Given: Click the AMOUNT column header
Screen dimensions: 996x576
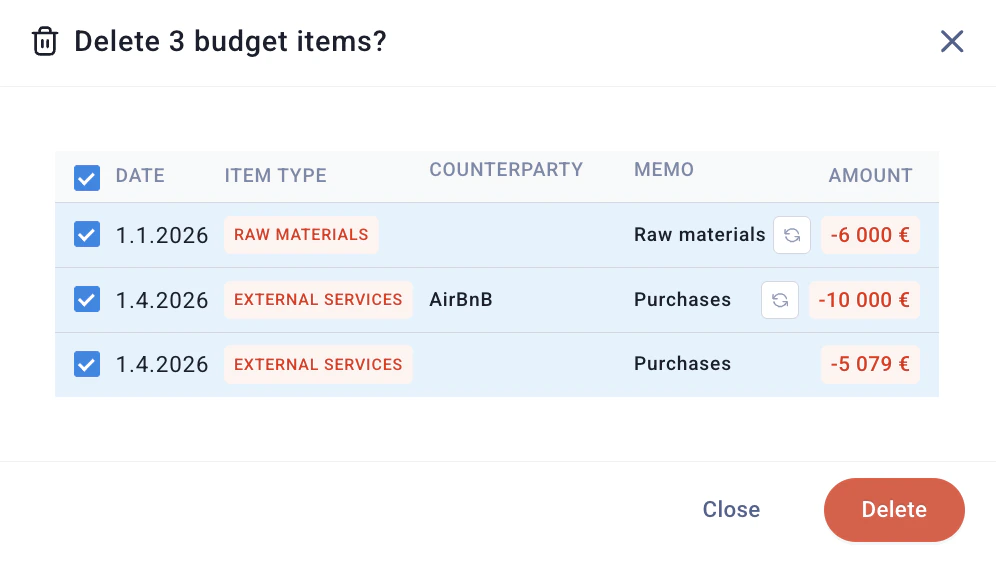Looking at the screenshot, I should tap(870, 176).
